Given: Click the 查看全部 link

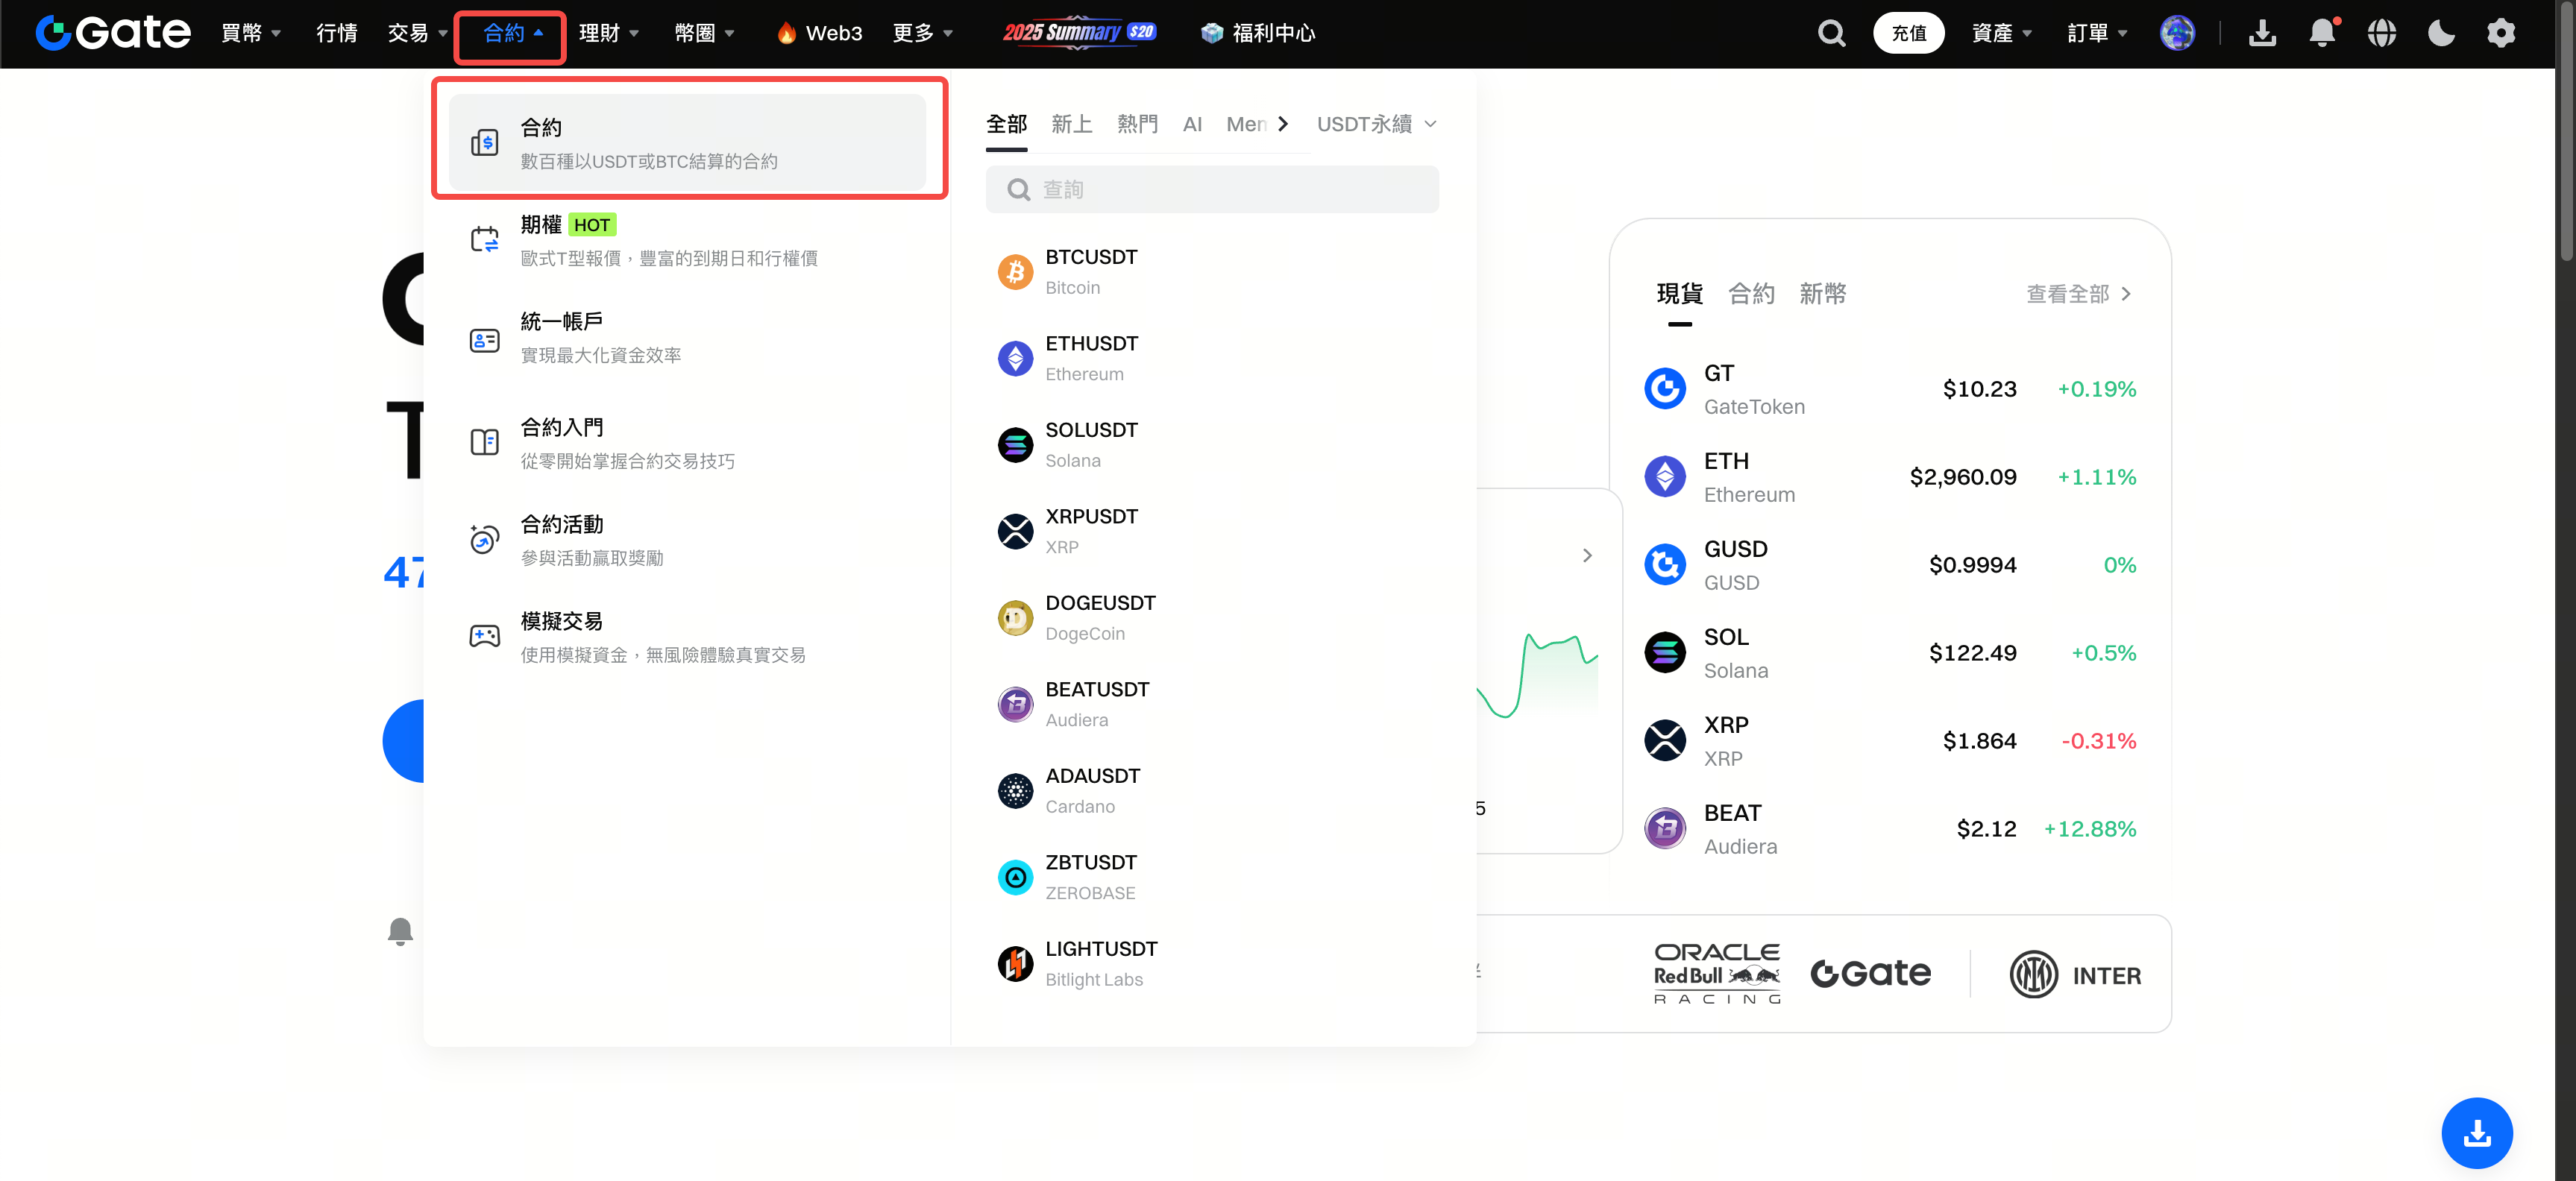Looking at the screenshot, I should pyautogui.click(x=2078, y=294).
